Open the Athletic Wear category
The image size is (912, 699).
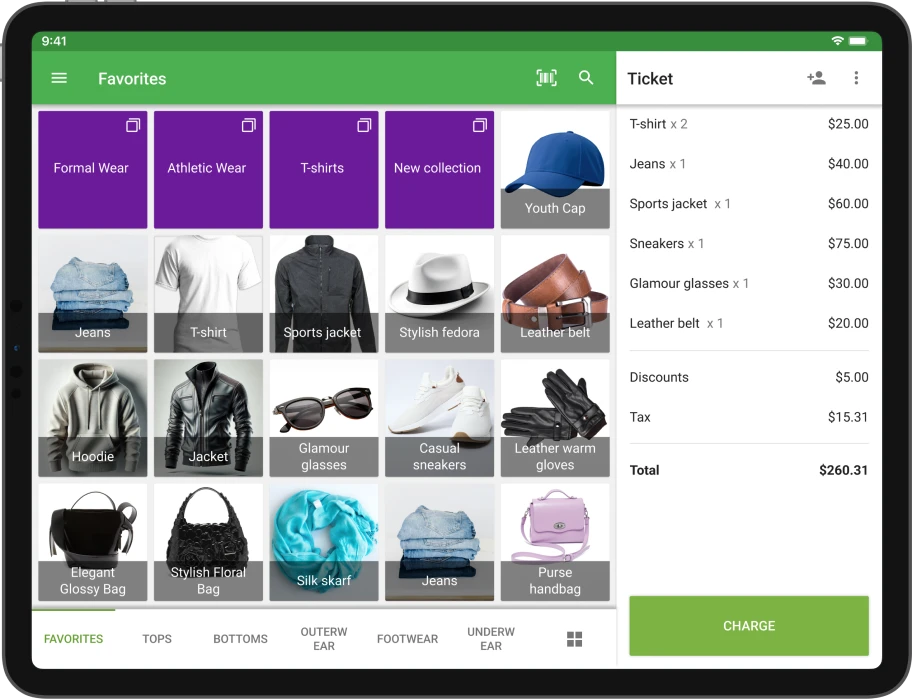coord(207,168)
